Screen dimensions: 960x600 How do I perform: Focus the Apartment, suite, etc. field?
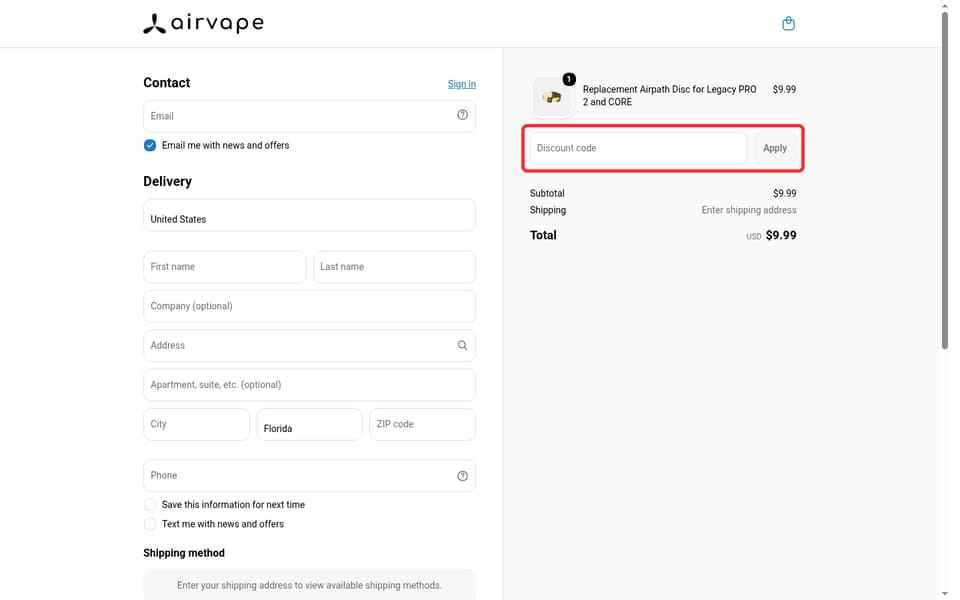coord(309,384)
